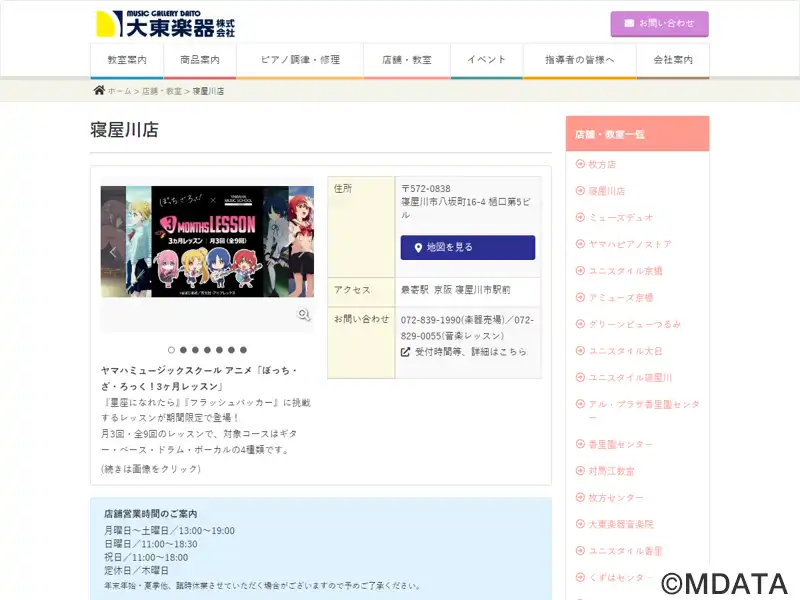Screen dimensions: 800x600
Task: Enlarge the slide with magnifier icon
Action: click(304, 314)
